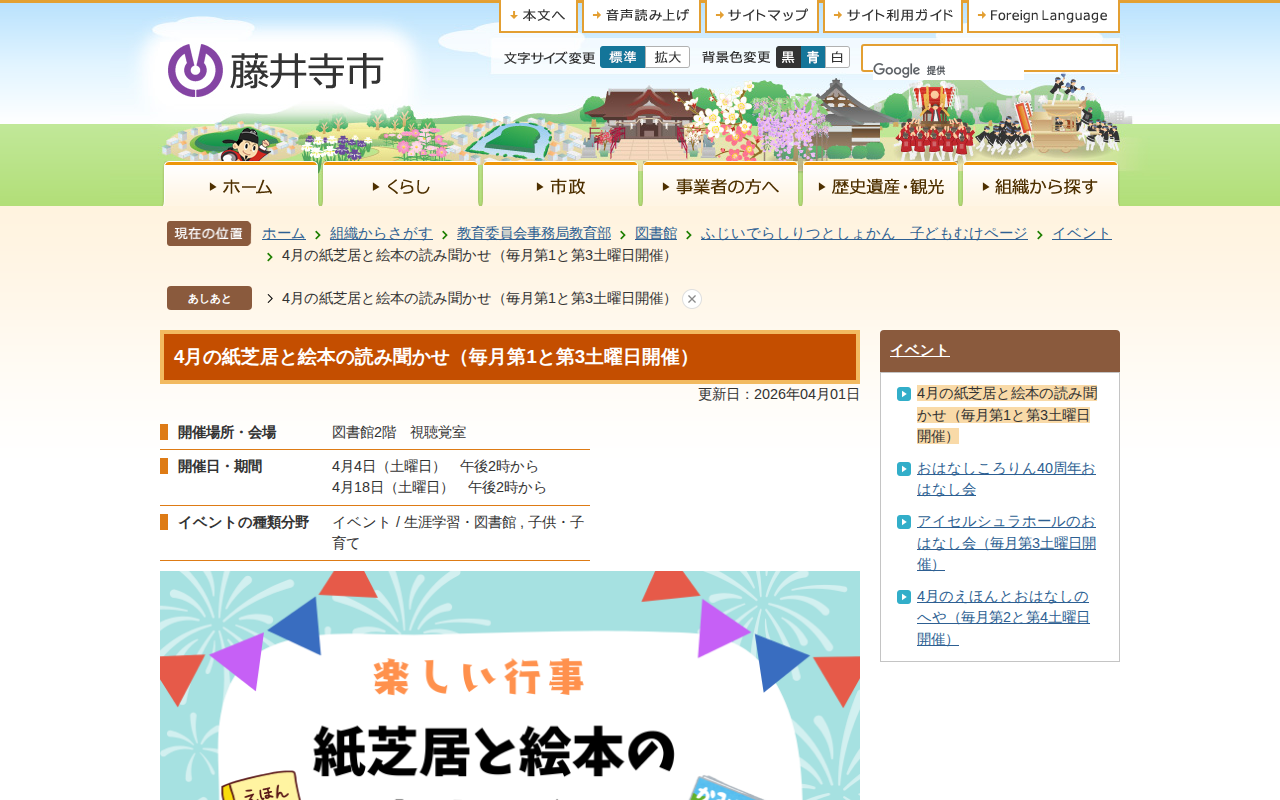Click the date 4月4日（土曜日） 午後2時から
The height and width of the screenshot is (800, 1280).
click(435, 466)
